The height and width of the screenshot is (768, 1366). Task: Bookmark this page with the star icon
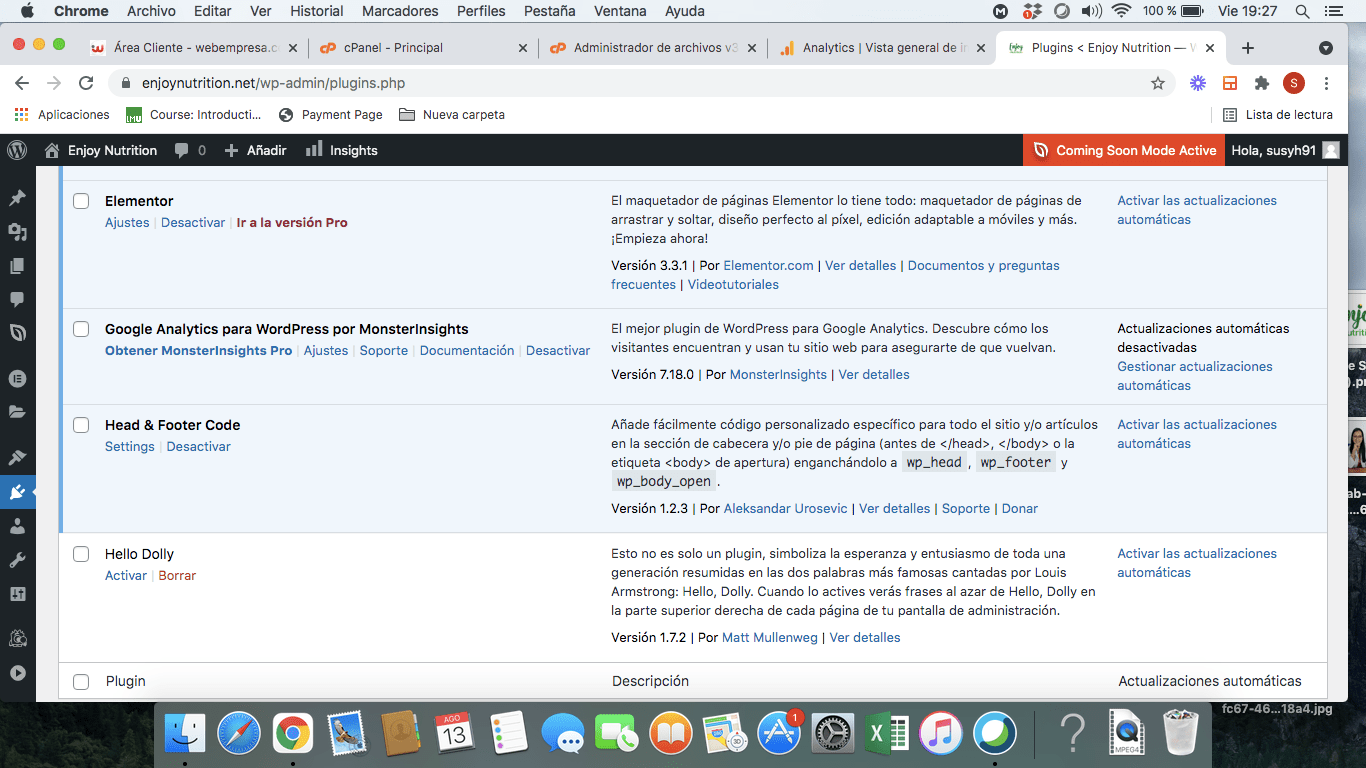click(x=1158, y=83)
